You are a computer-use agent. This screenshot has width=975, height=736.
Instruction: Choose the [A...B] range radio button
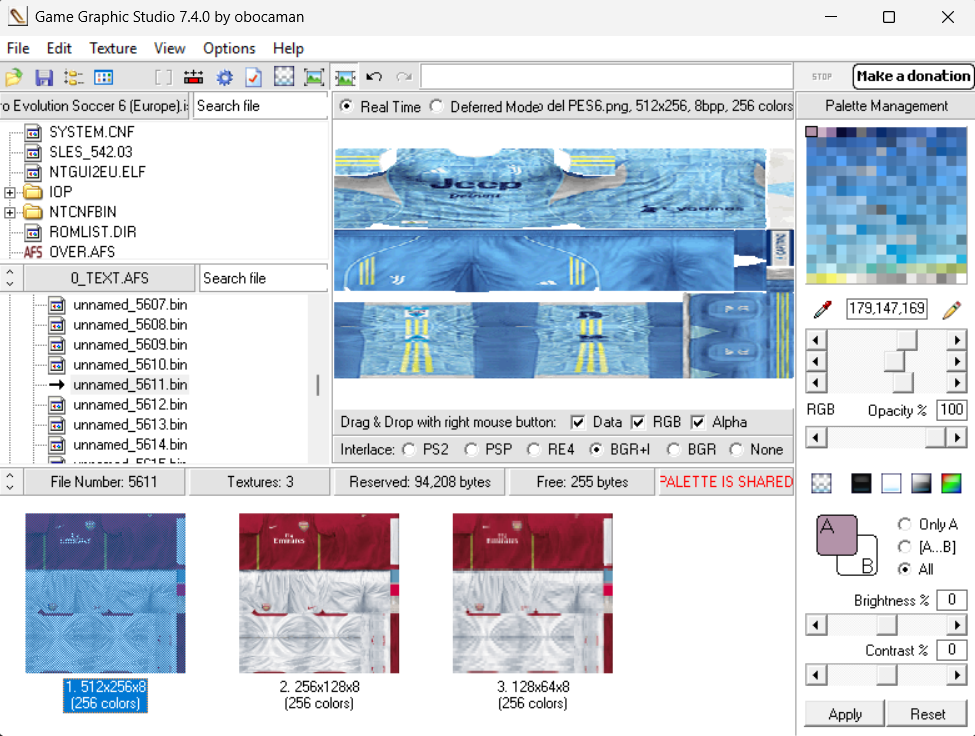pos(905,547)
